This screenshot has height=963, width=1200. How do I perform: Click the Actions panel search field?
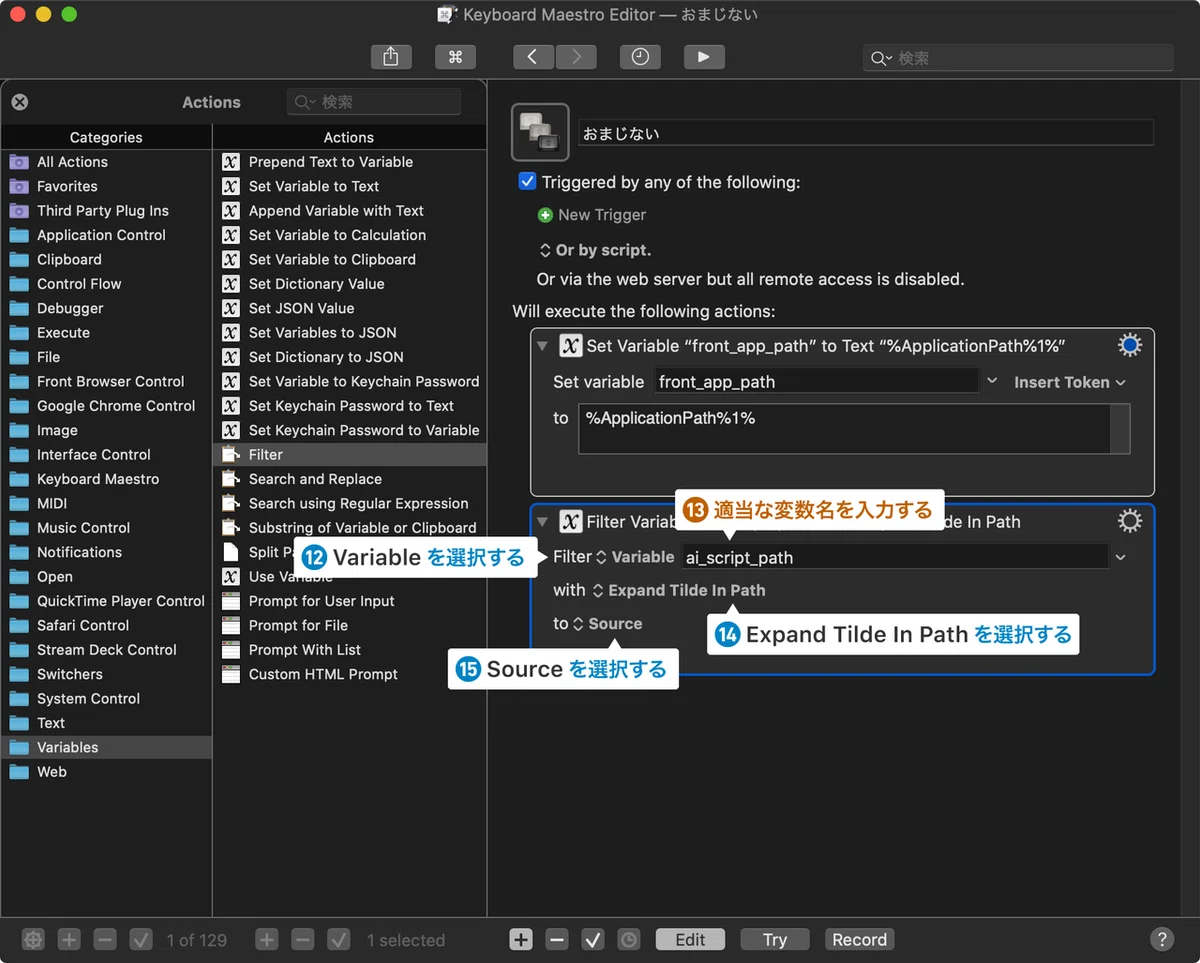tap(374, 102)
